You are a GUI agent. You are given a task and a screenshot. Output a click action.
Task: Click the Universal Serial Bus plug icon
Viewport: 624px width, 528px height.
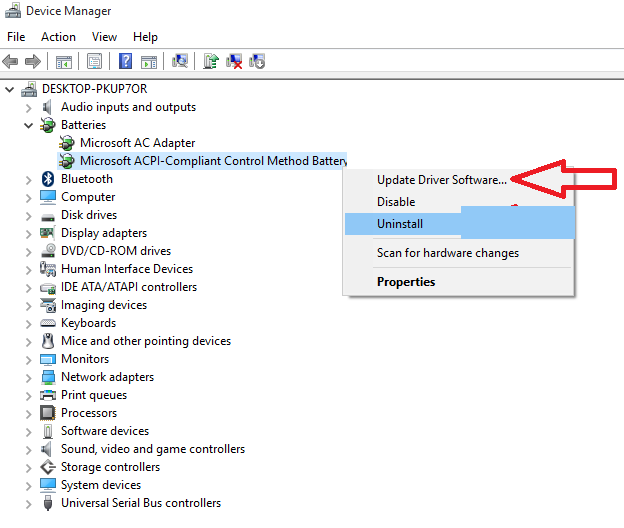pyautogui.click(x=48, y=503)
